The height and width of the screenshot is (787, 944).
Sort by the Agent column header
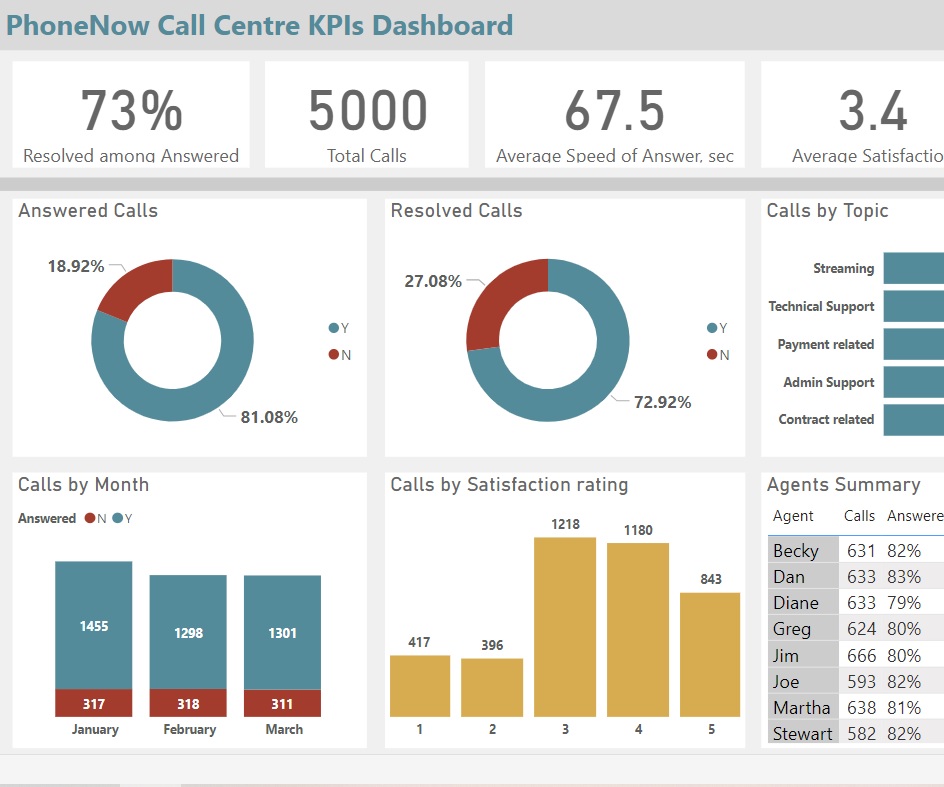click(794, 516)
